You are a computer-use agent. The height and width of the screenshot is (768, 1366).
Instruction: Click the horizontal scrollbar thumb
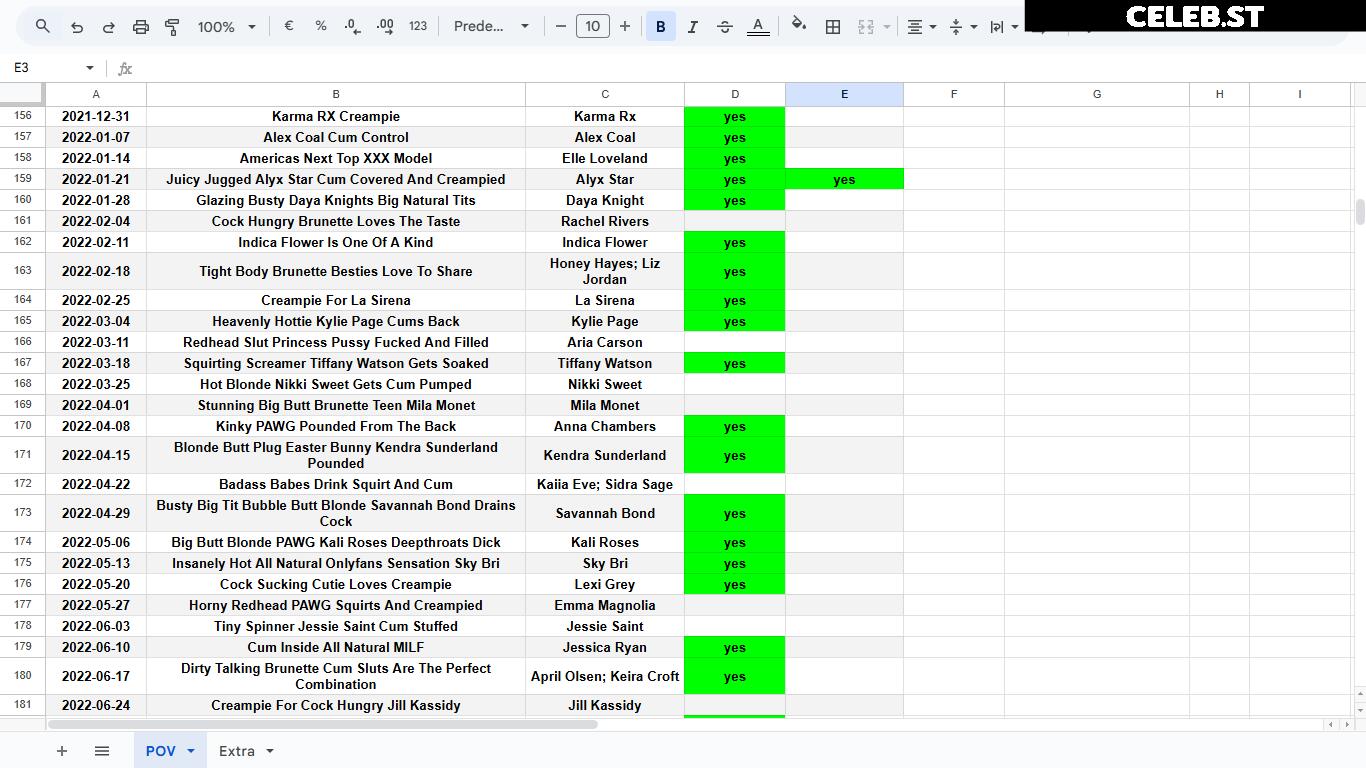[322, 724]
